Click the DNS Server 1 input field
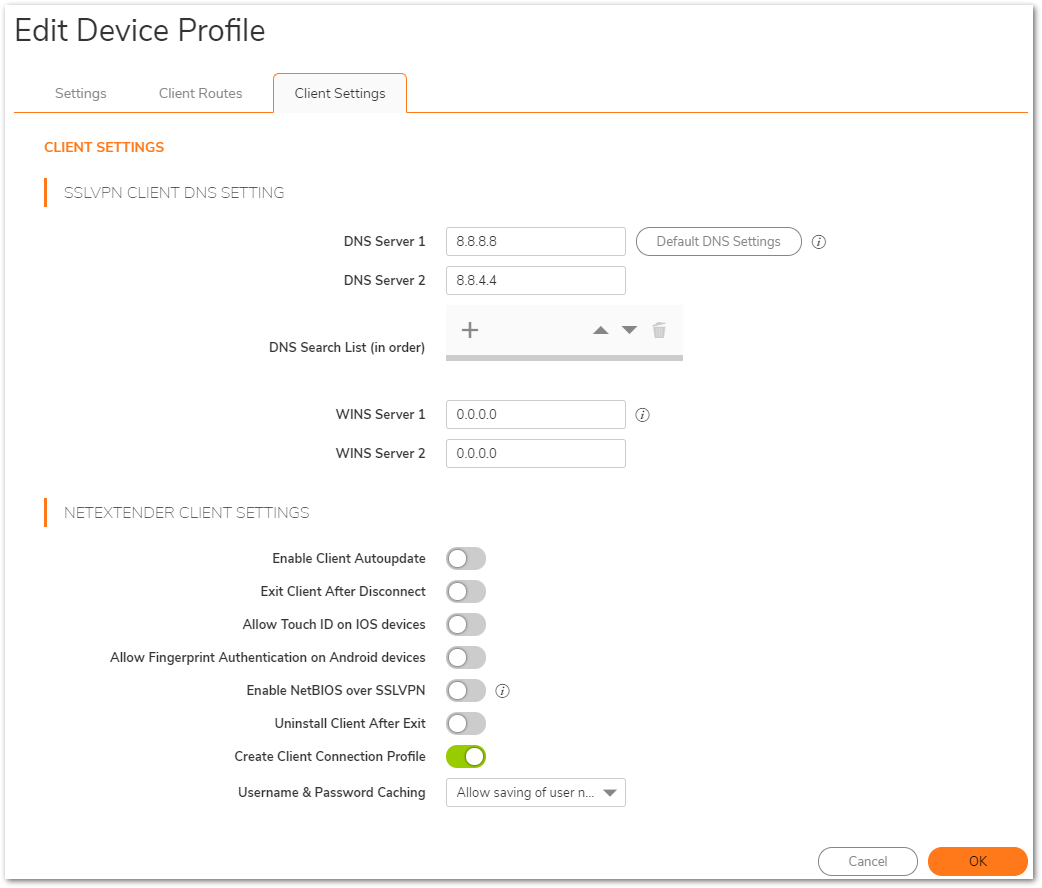This screenshot has width=1042, height=888. [x=536, y=242]
